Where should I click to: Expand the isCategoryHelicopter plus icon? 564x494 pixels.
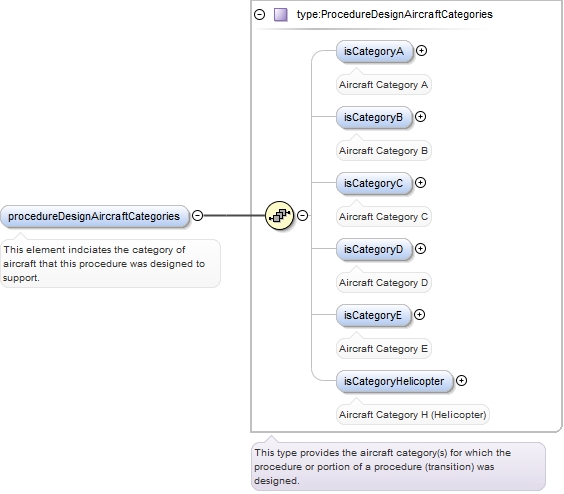point(461,381)
